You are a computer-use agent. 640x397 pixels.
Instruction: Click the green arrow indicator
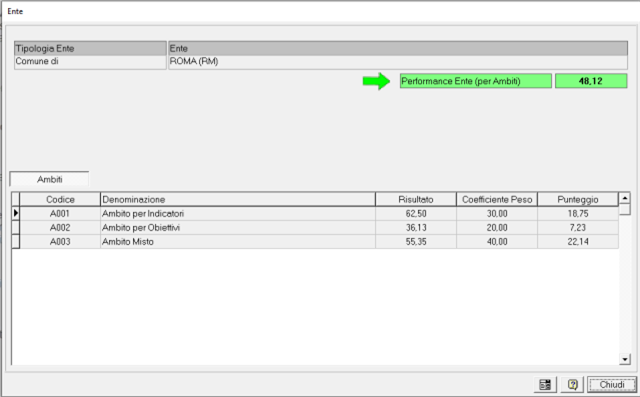point(376,81)
